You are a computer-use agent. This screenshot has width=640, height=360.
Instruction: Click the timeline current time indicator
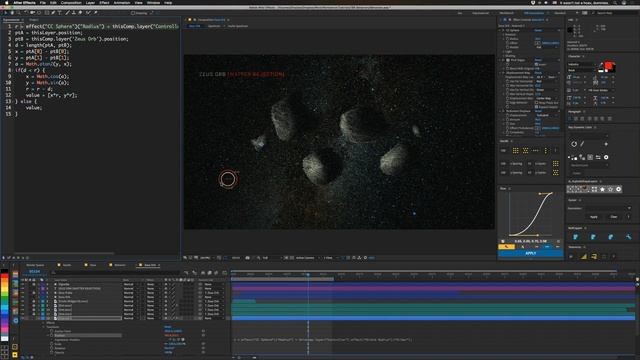tap(308, 275)
